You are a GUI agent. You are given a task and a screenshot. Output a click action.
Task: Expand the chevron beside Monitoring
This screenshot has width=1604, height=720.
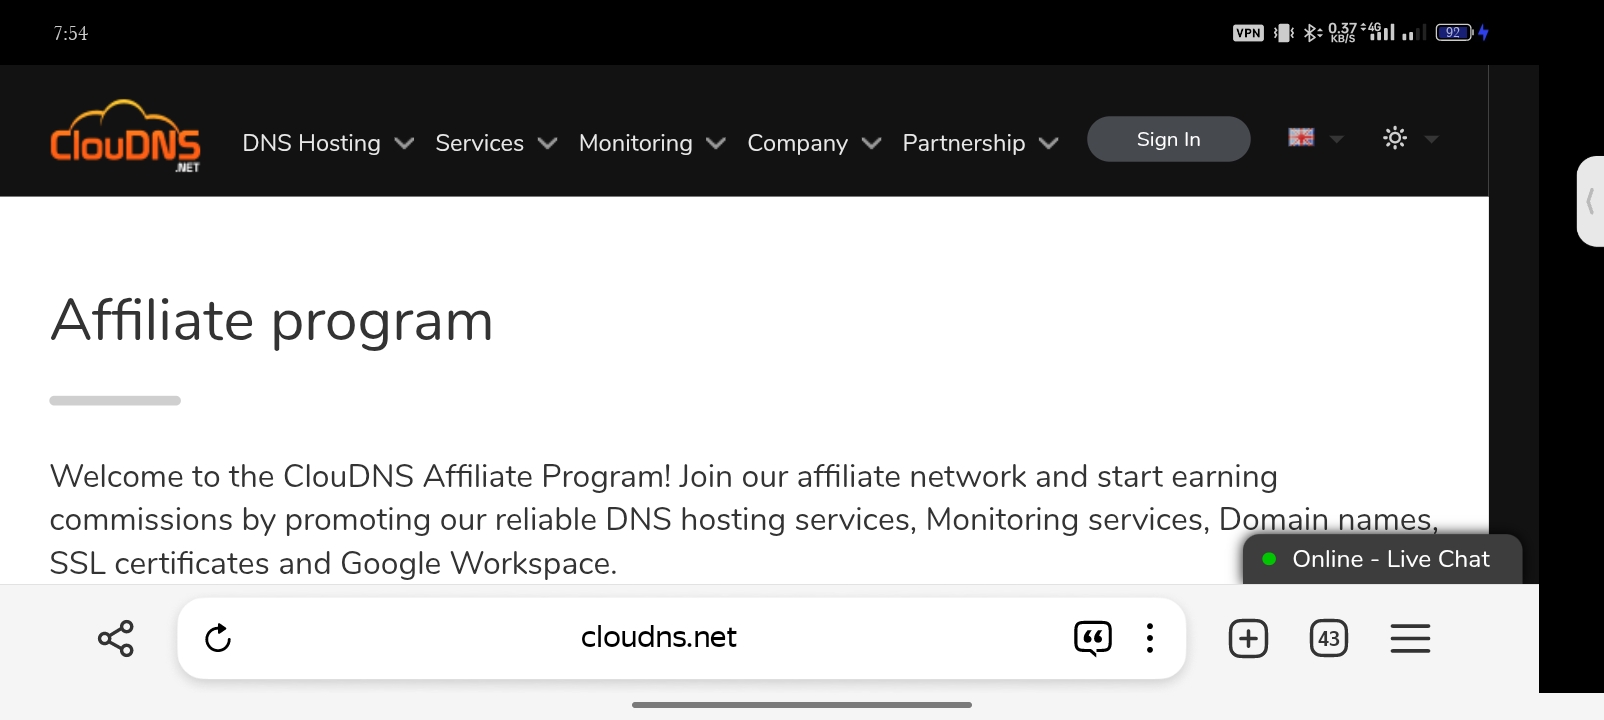coord(716,144)
